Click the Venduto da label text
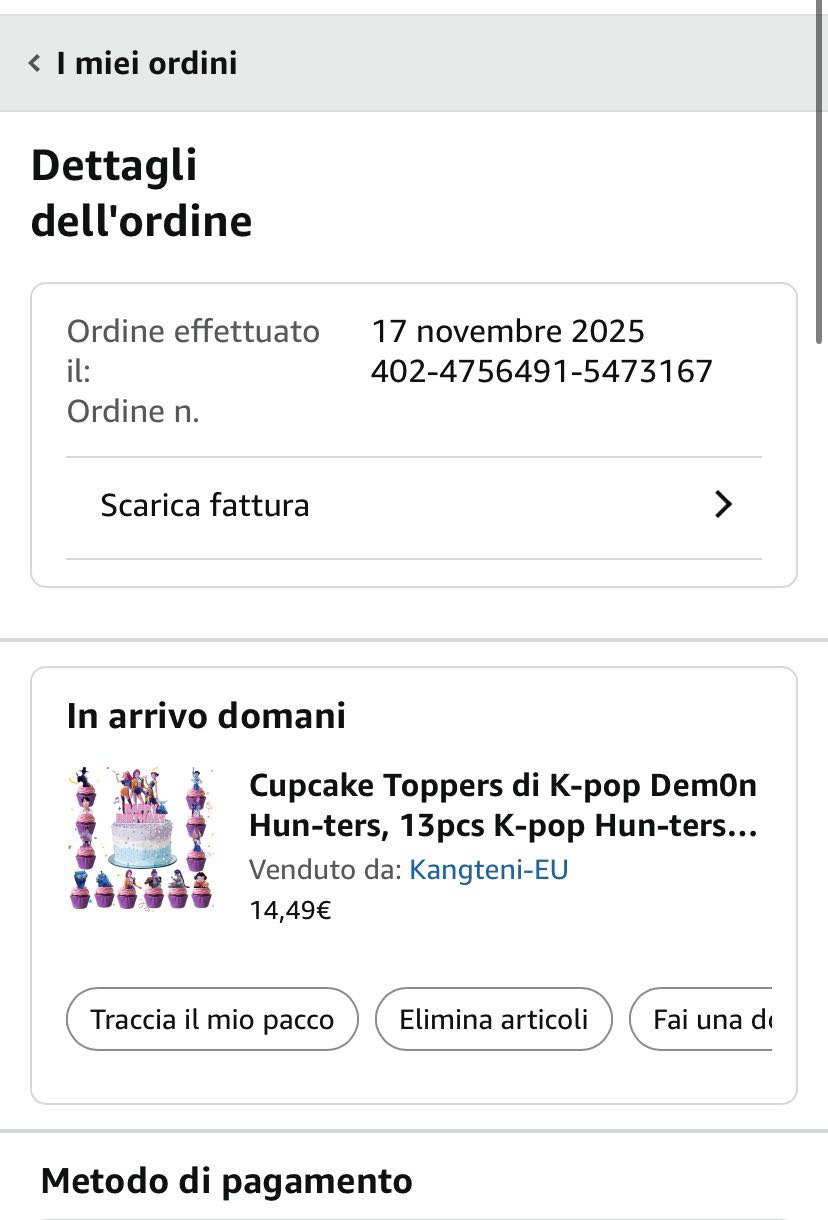828x1220 pixels. click(x=326, y=870)
